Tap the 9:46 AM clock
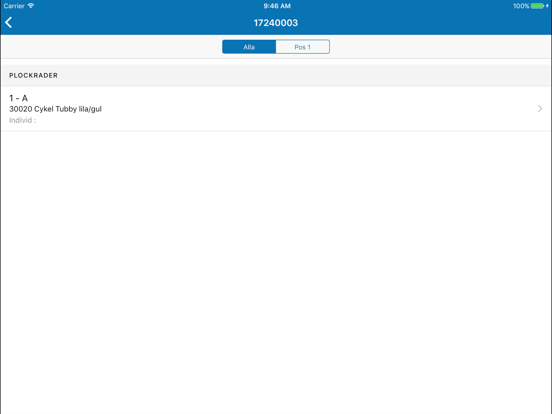552x414 pixels. coord(277,6)
